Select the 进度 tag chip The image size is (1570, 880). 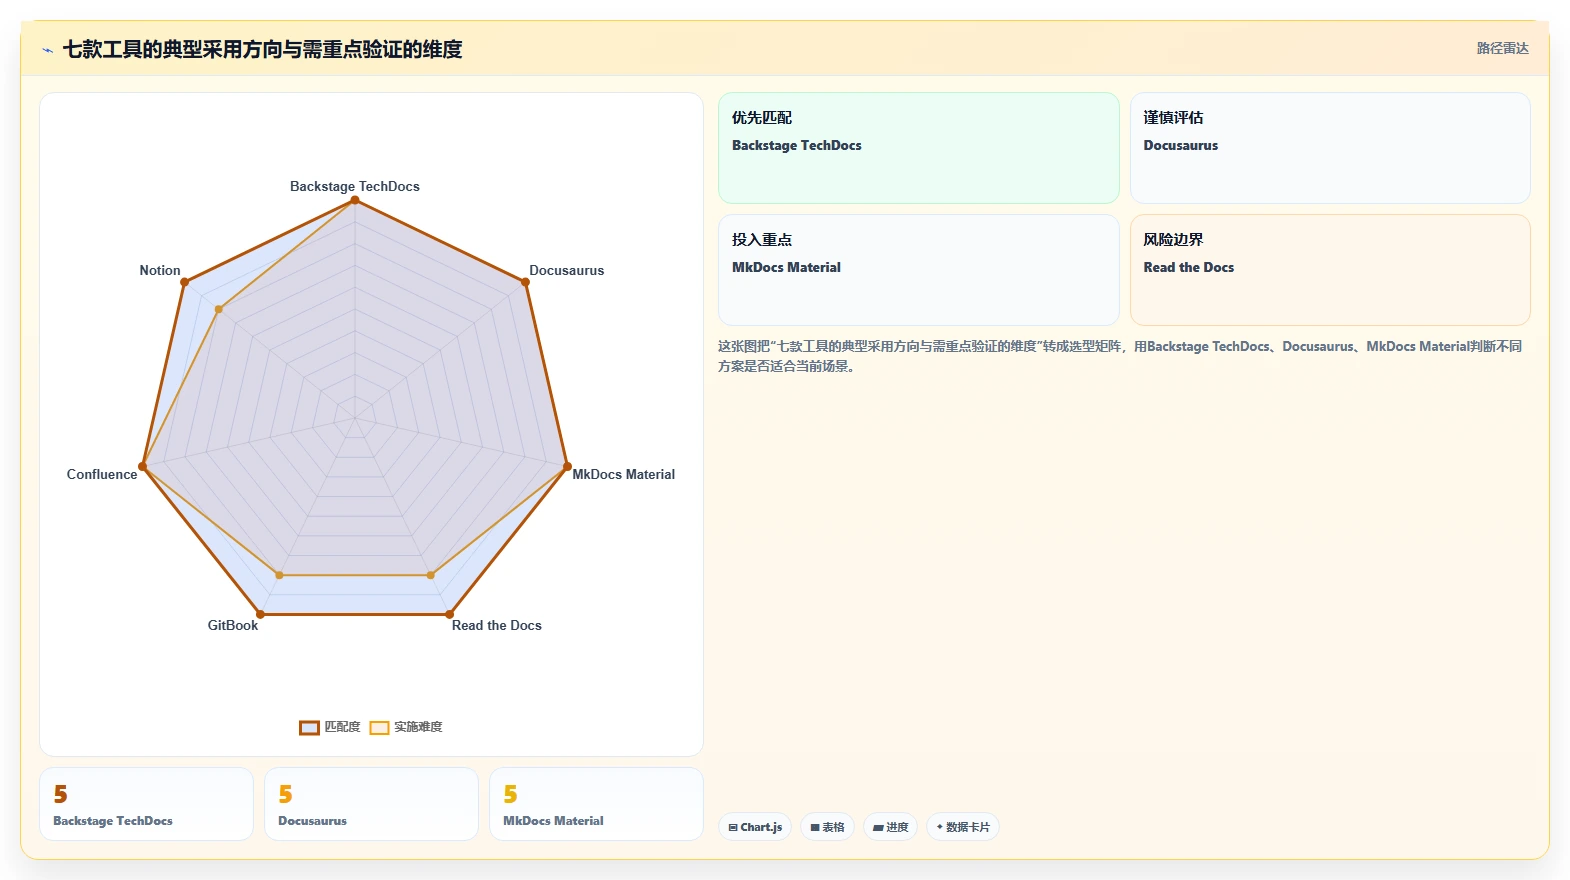pos(890,827)
